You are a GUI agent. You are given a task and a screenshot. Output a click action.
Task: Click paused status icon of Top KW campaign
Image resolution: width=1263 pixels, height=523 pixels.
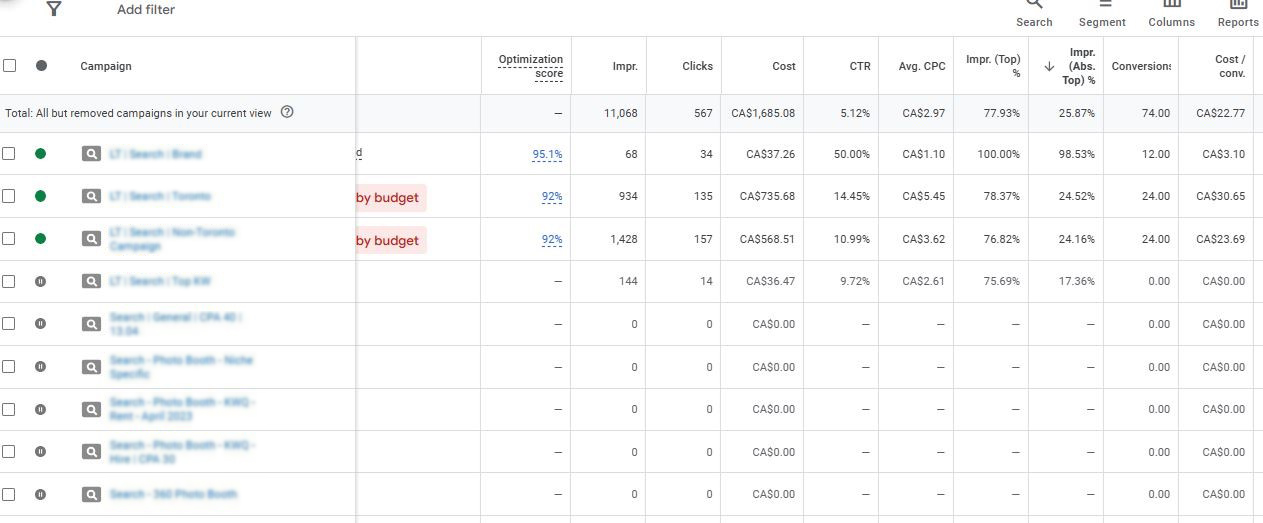40,281
